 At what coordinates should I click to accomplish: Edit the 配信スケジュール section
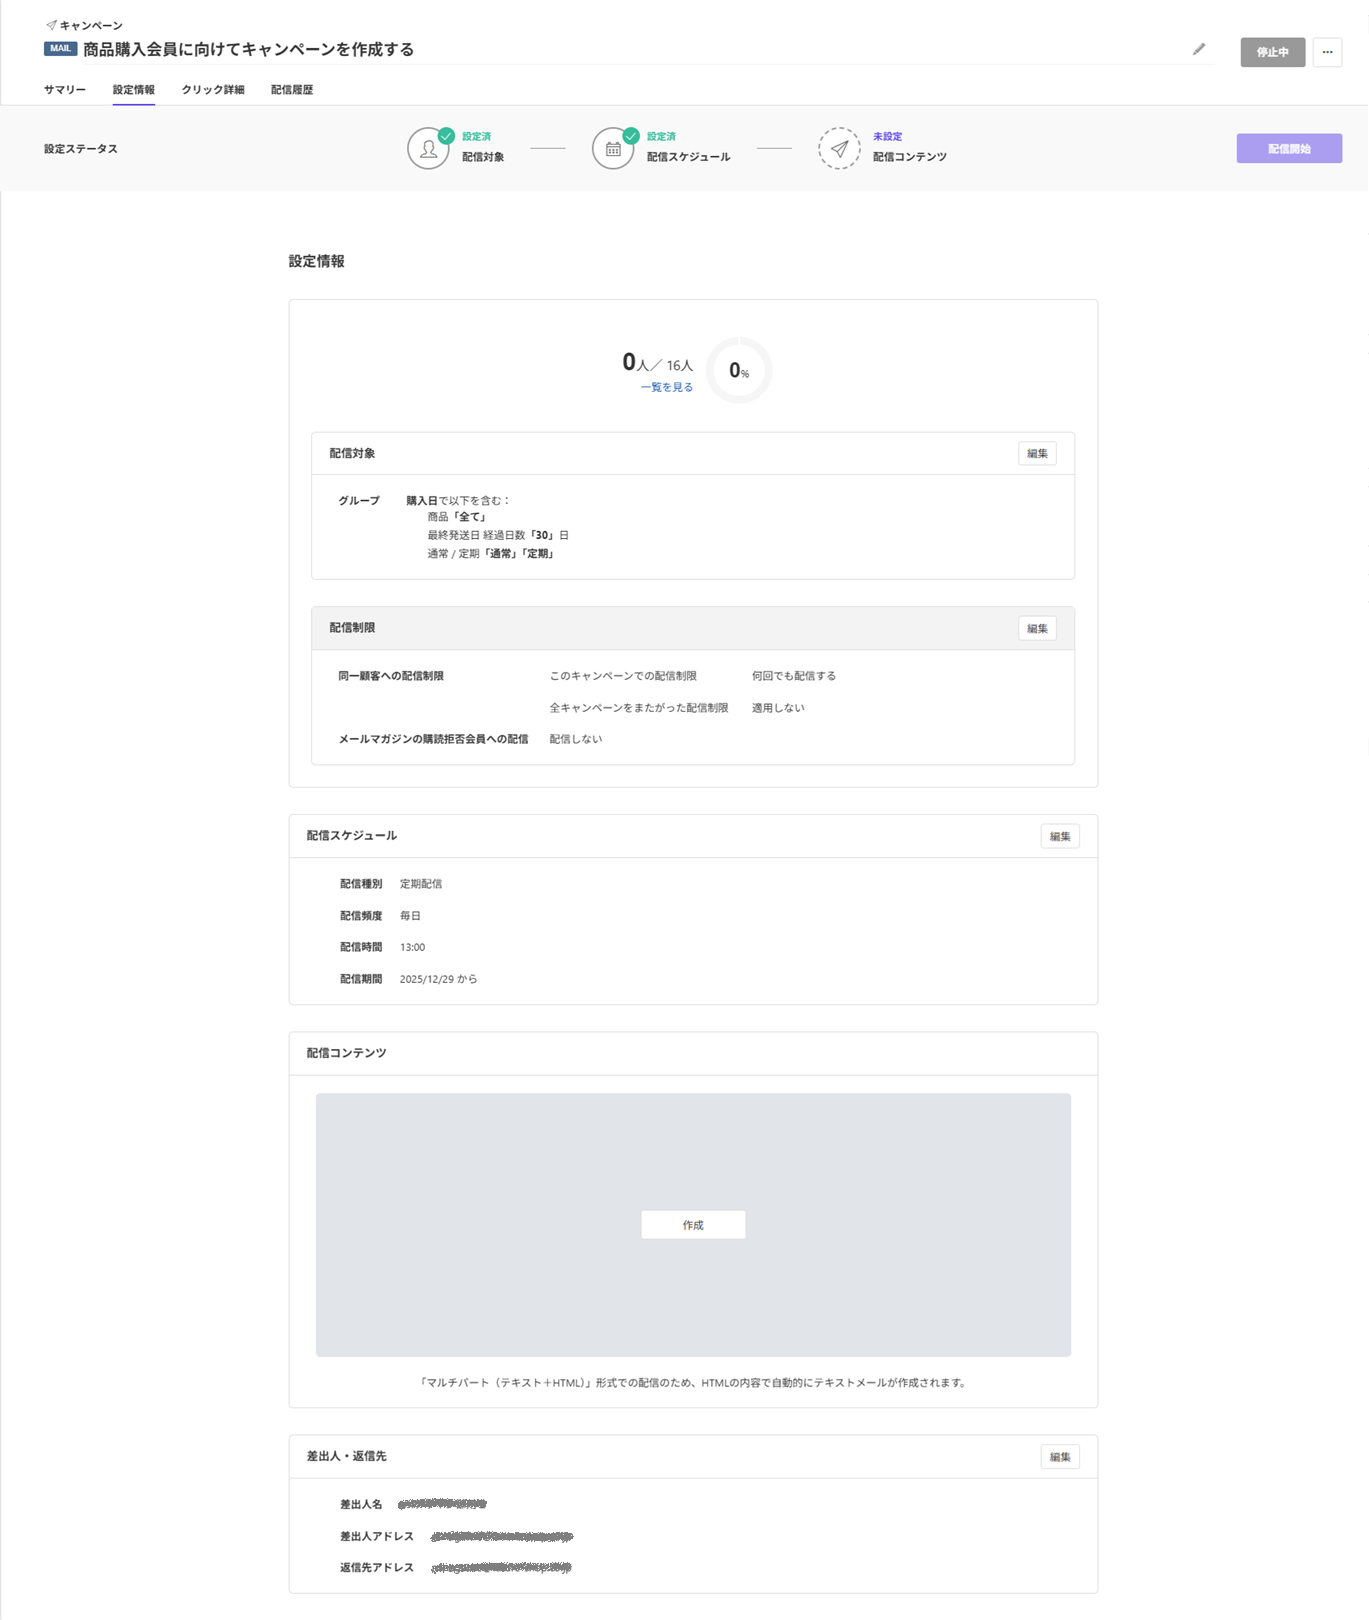coord(1059,837)
